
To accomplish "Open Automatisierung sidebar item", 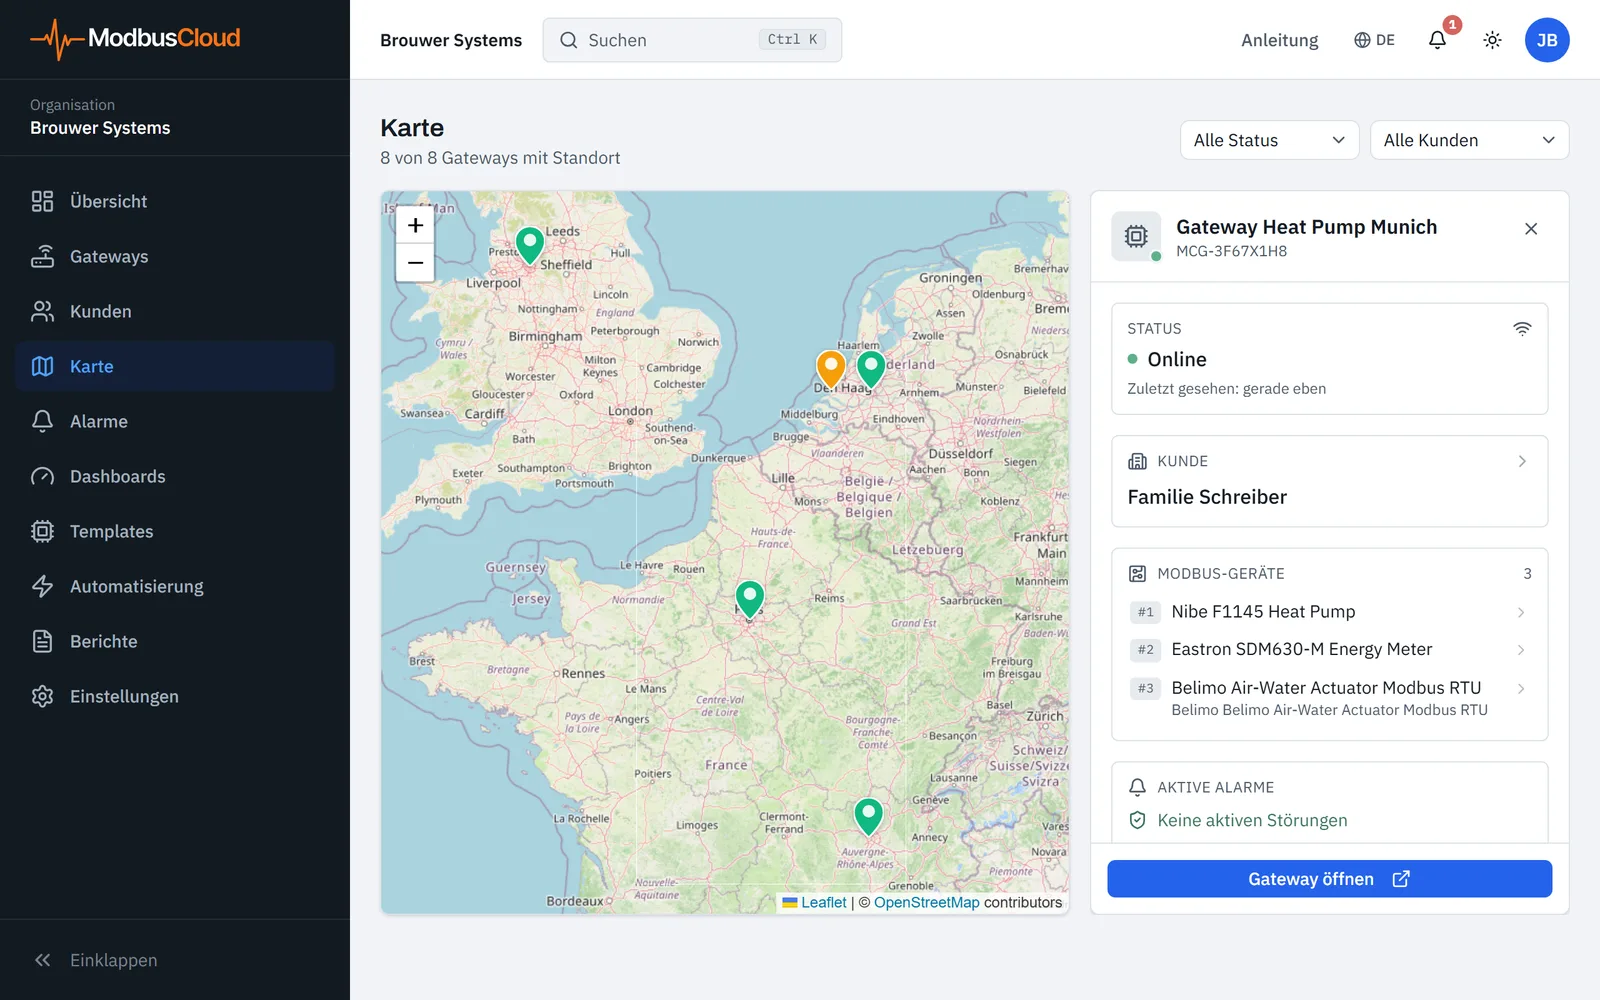I will (175, 586).
